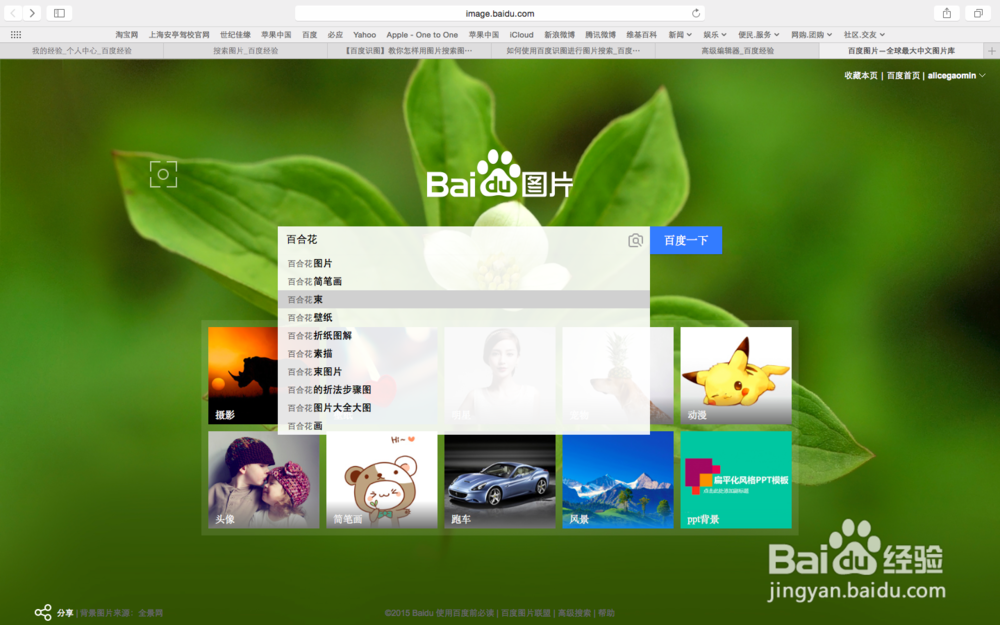Select suggestion 百合花图片大全大图
The width and height of the screenshot is (1000, 625).
pos(464,408)
